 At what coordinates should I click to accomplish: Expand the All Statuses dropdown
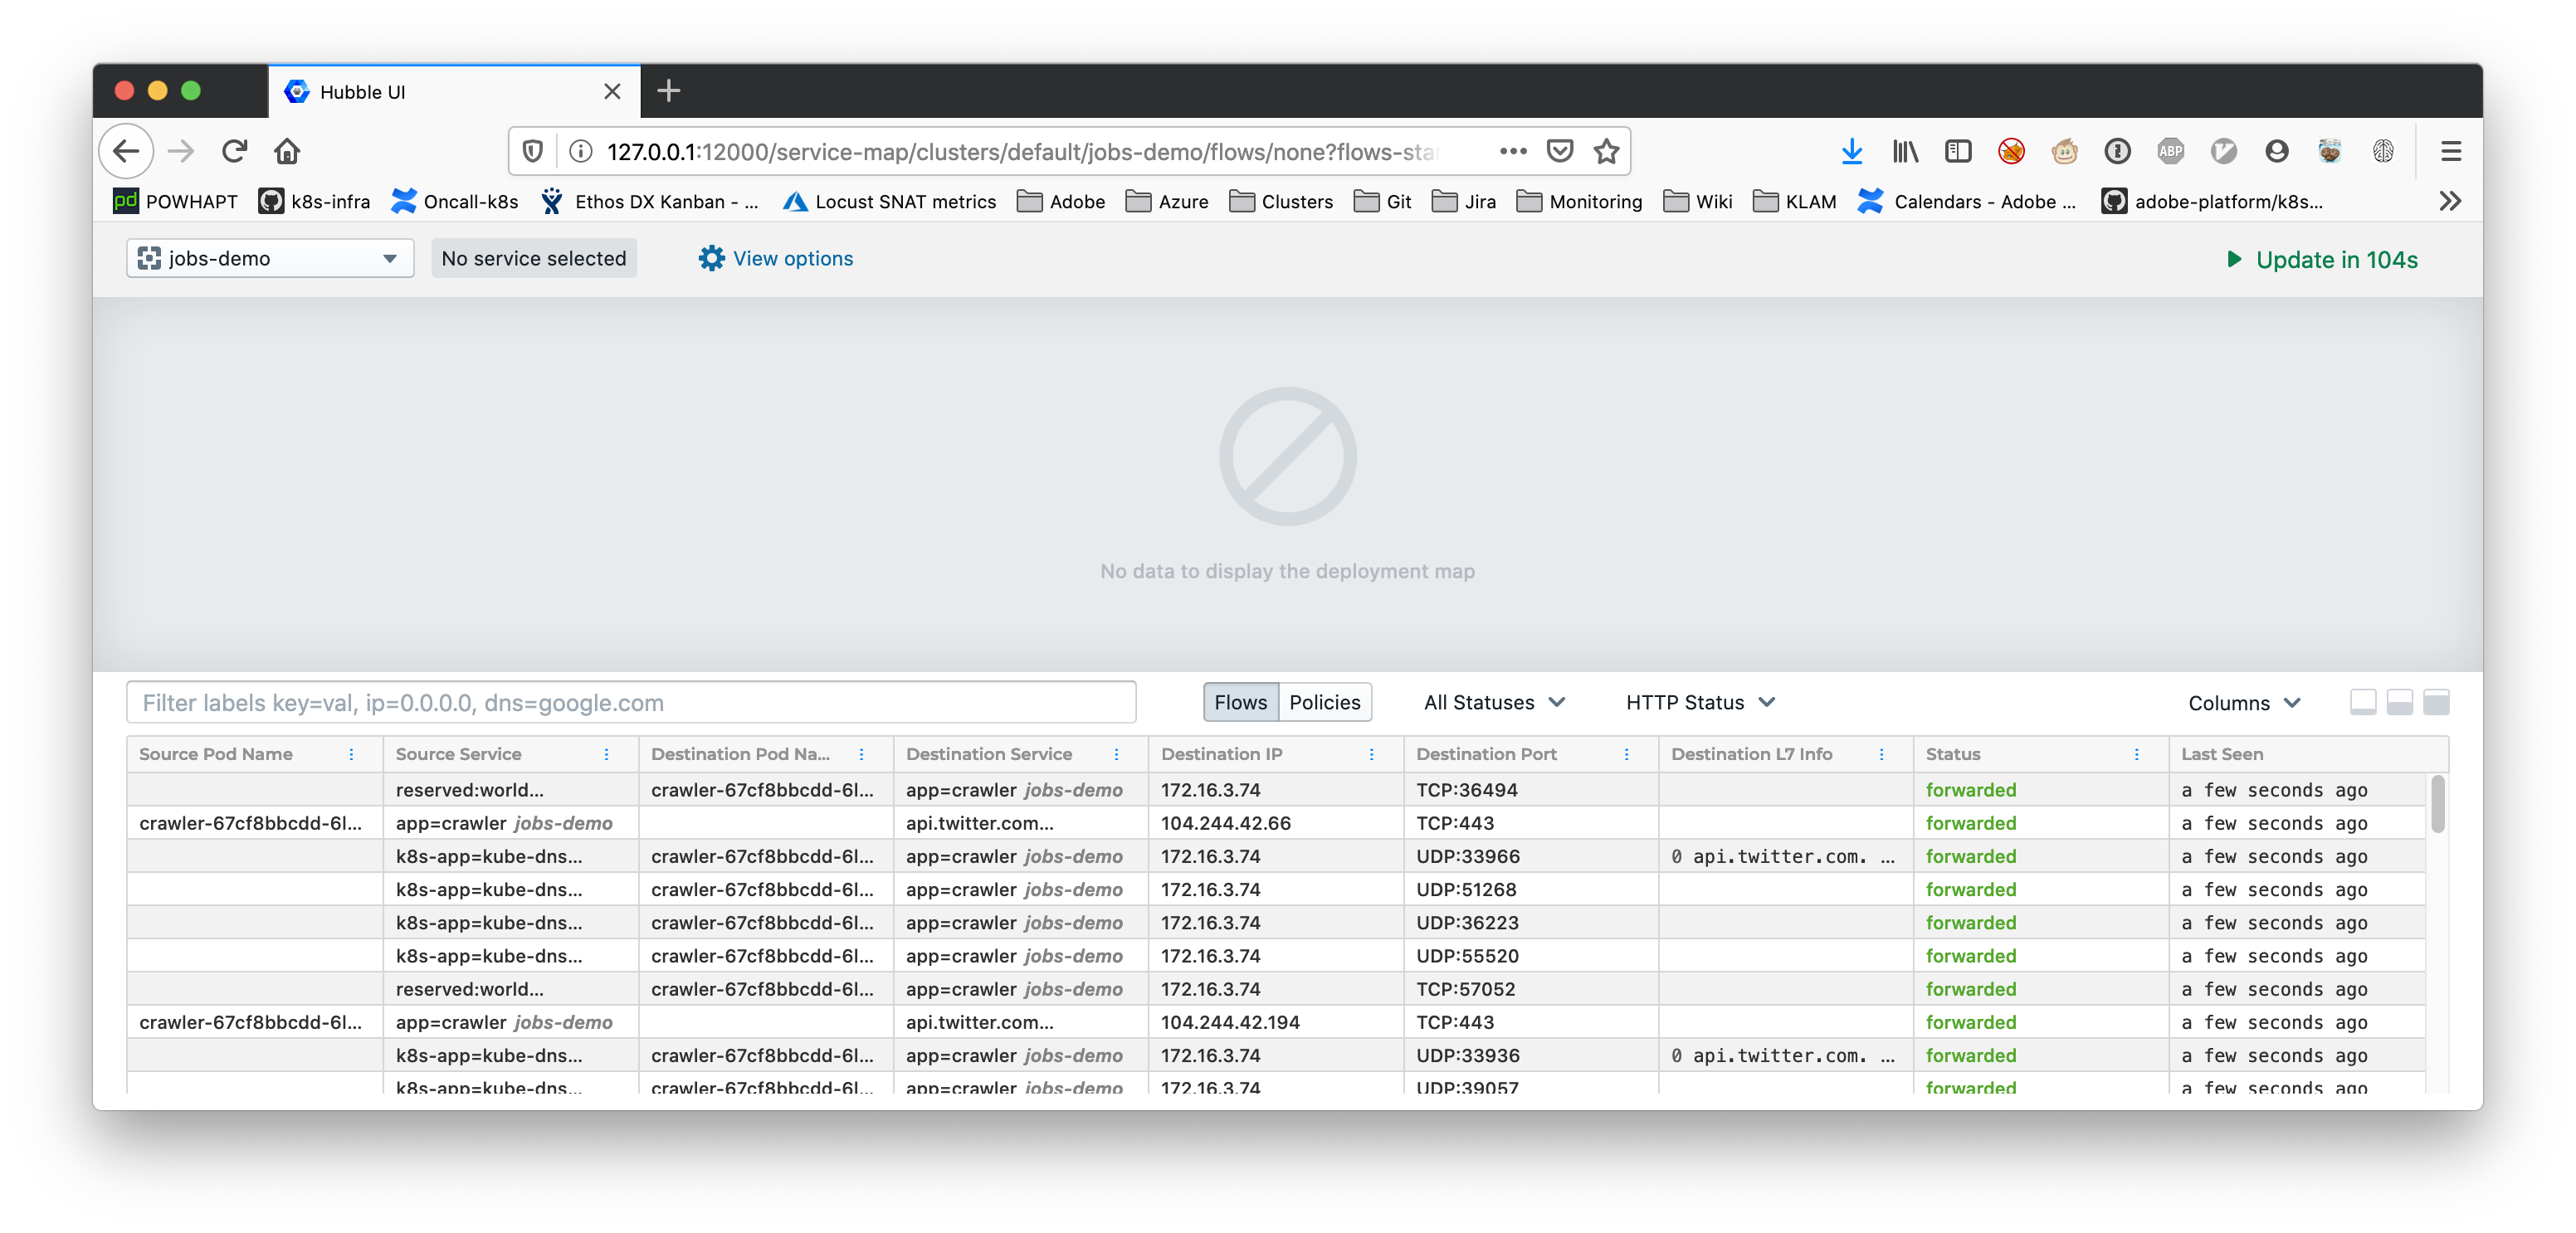point(1494,702)
